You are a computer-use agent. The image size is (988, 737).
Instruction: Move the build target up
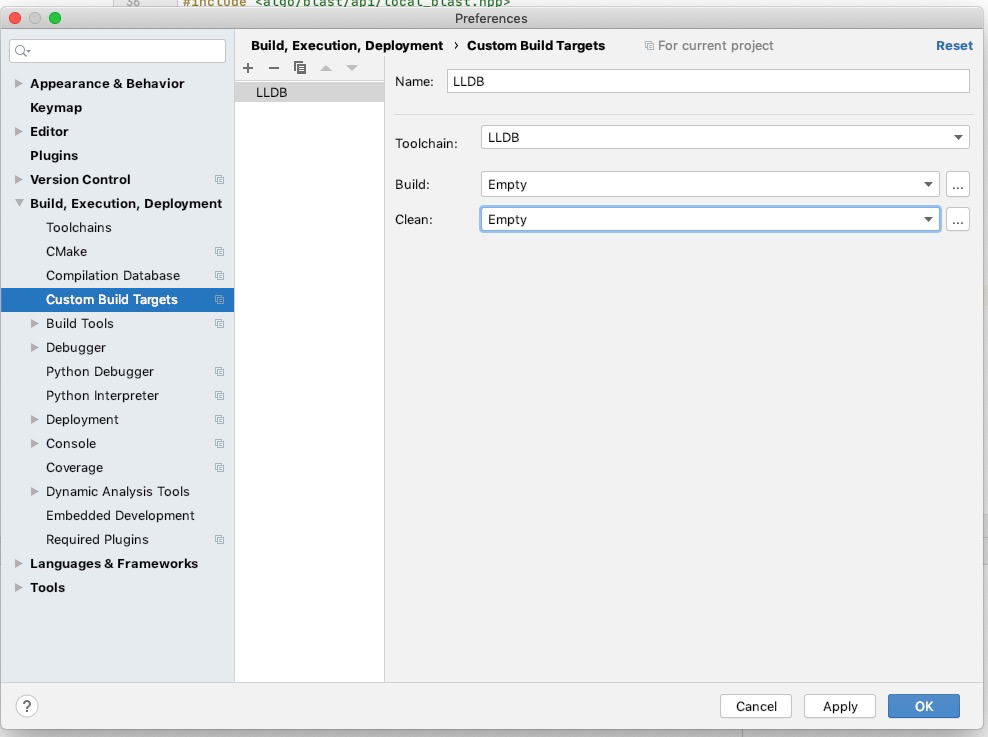coord(326,68)
